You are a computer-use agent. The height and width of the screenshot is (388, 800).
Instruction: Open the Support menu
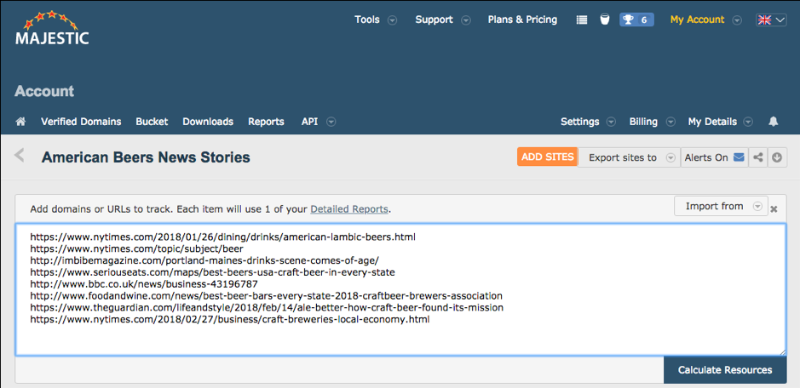click(x=434, y=20)
